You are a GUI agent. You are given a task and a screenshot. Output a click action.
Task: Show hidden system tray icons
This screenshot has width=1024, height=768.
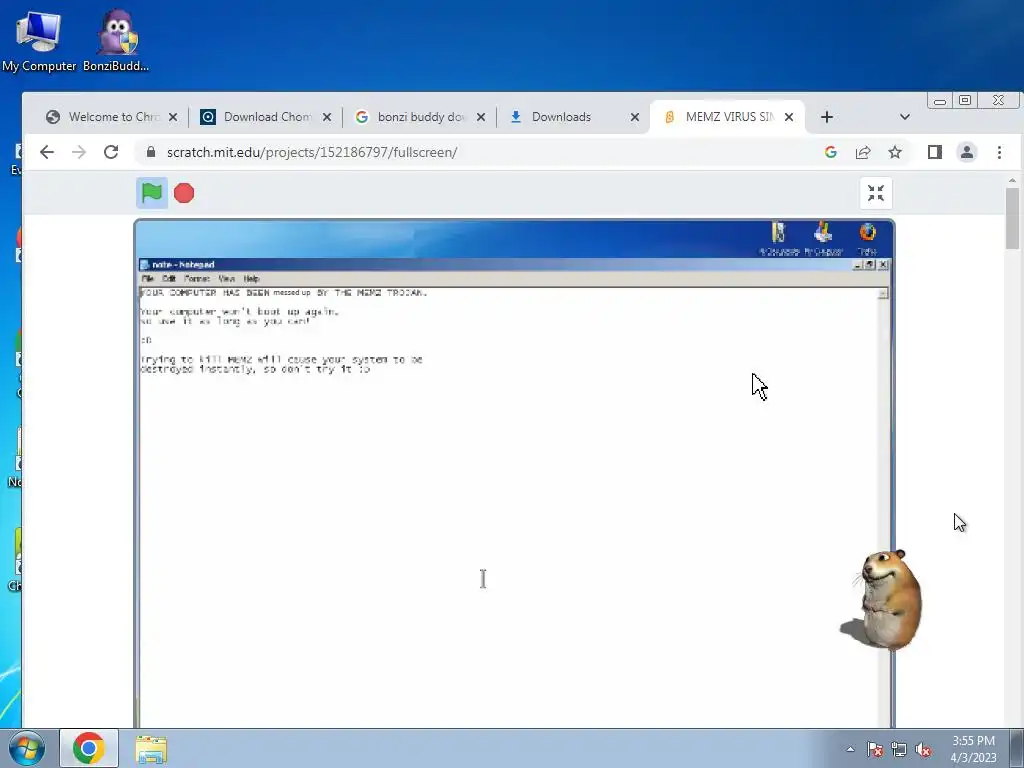point(850,749)
